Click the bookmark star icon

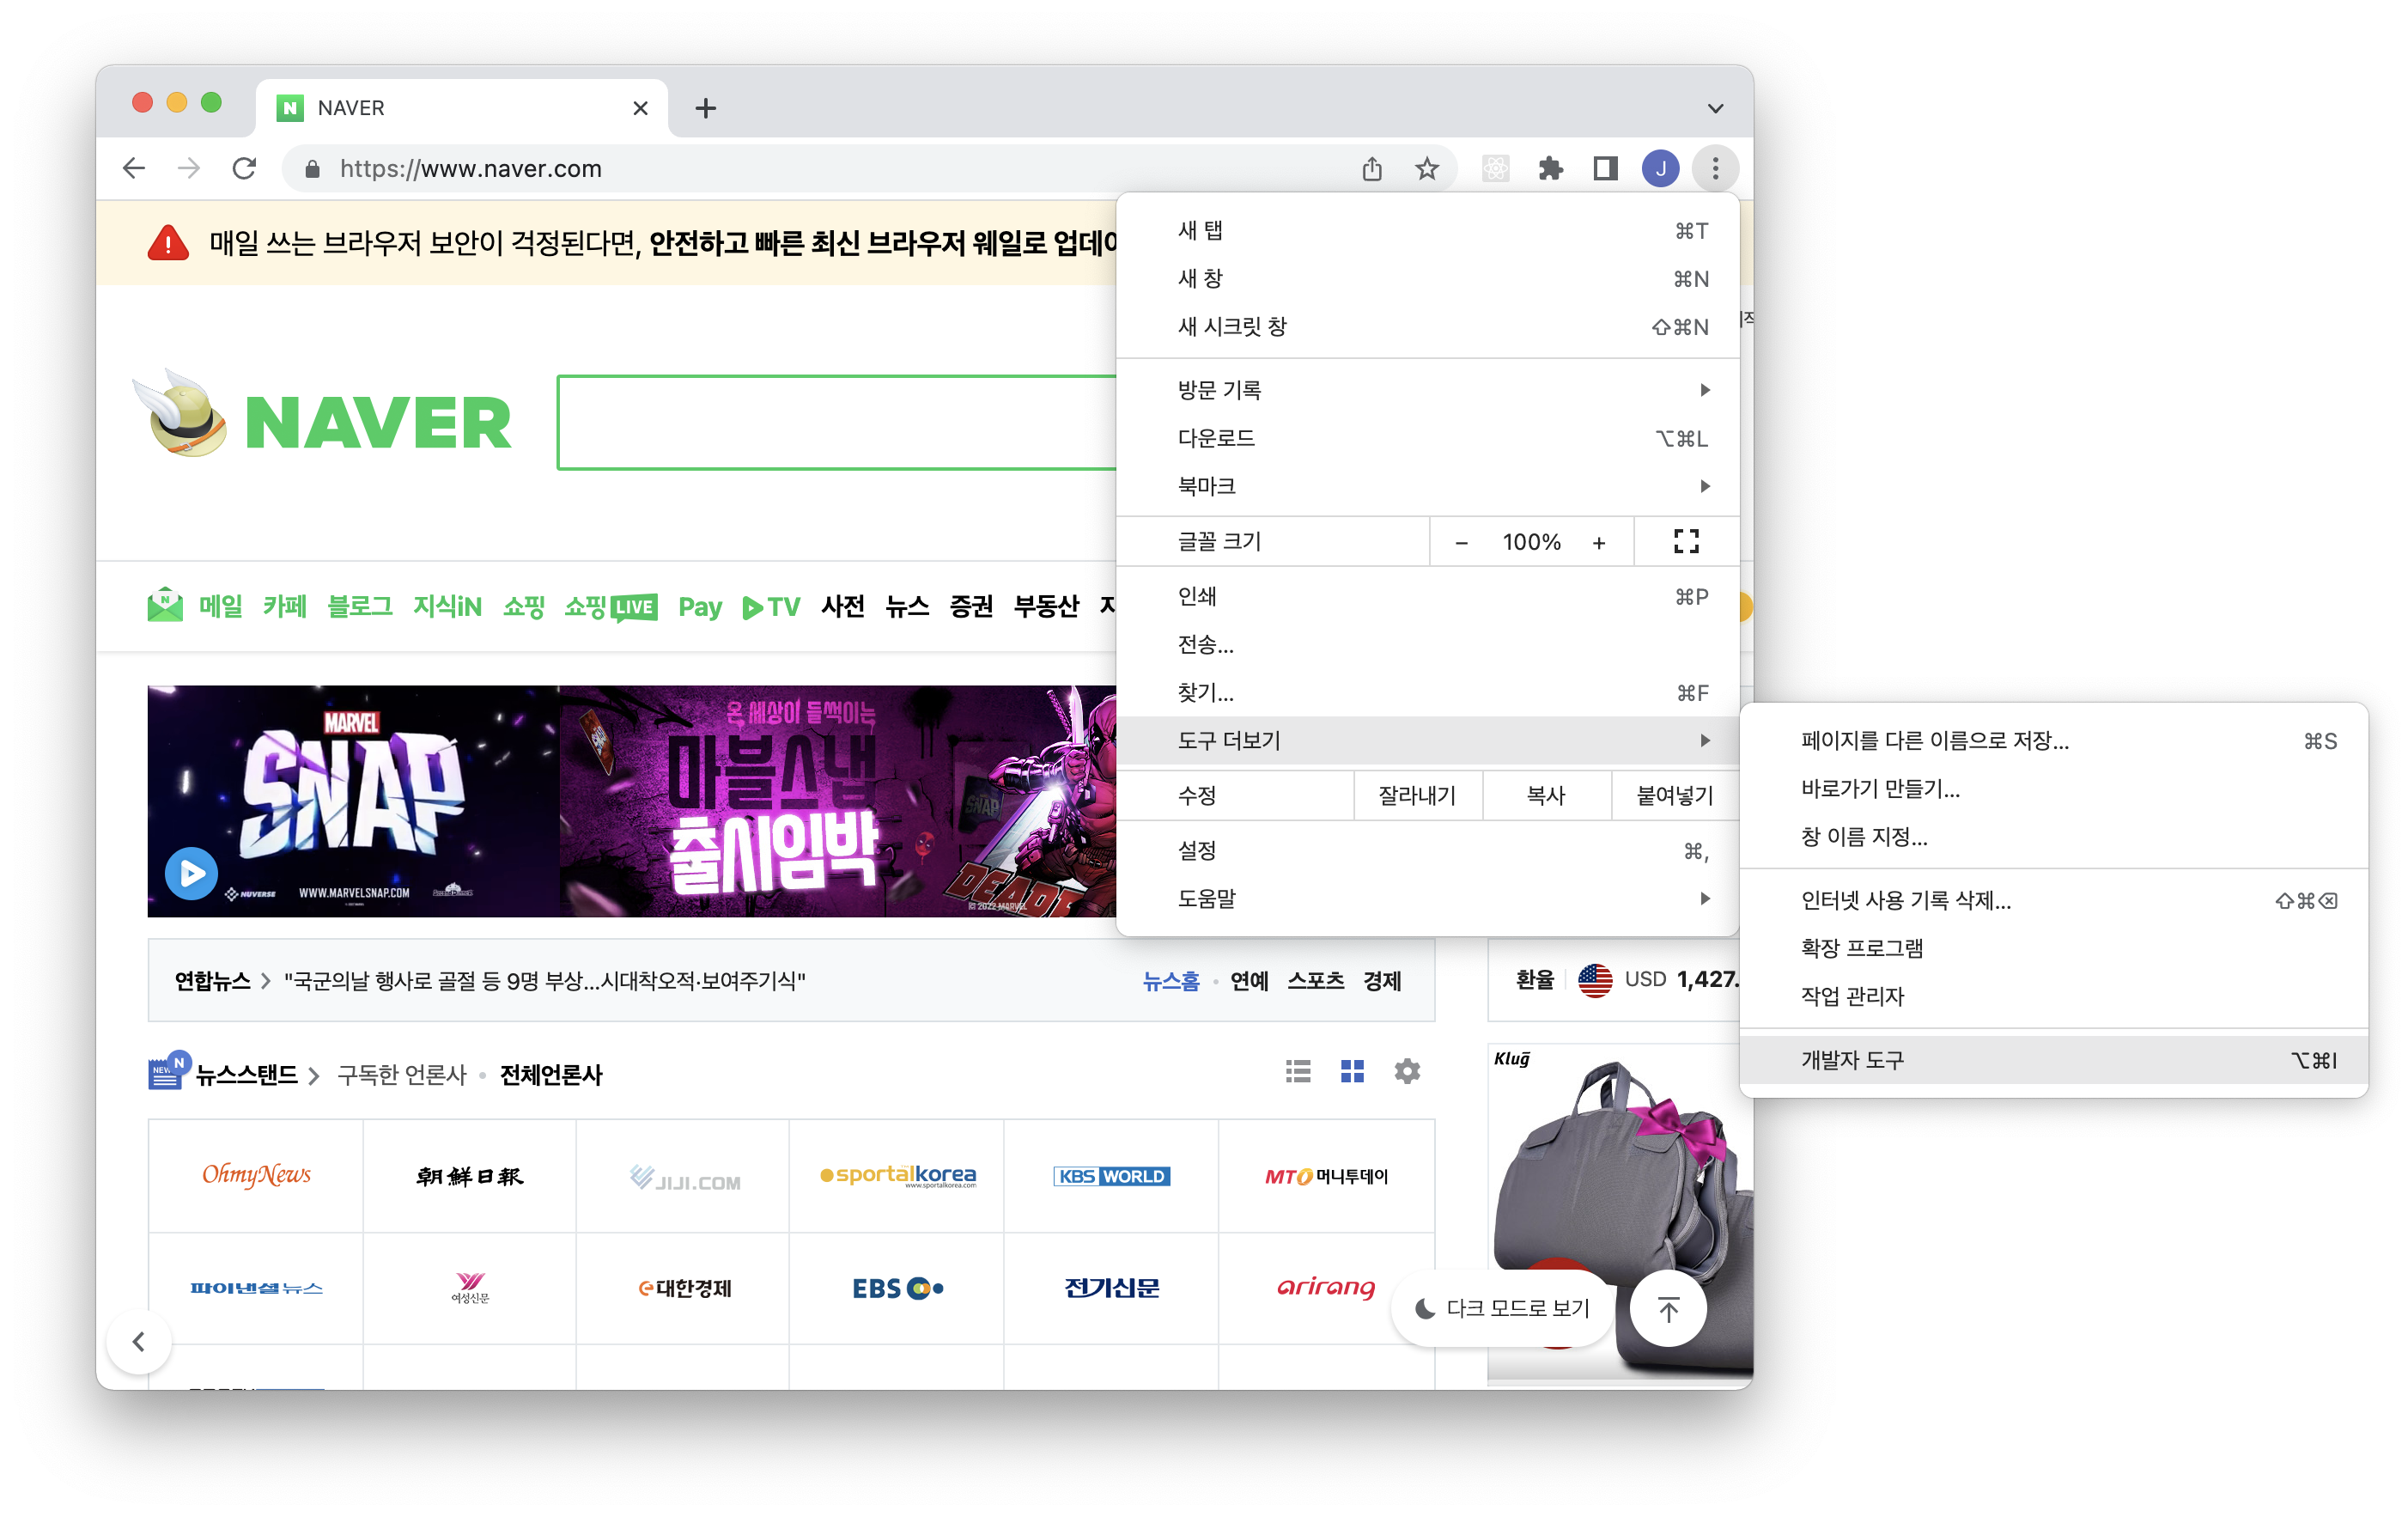click(1426, 169)
